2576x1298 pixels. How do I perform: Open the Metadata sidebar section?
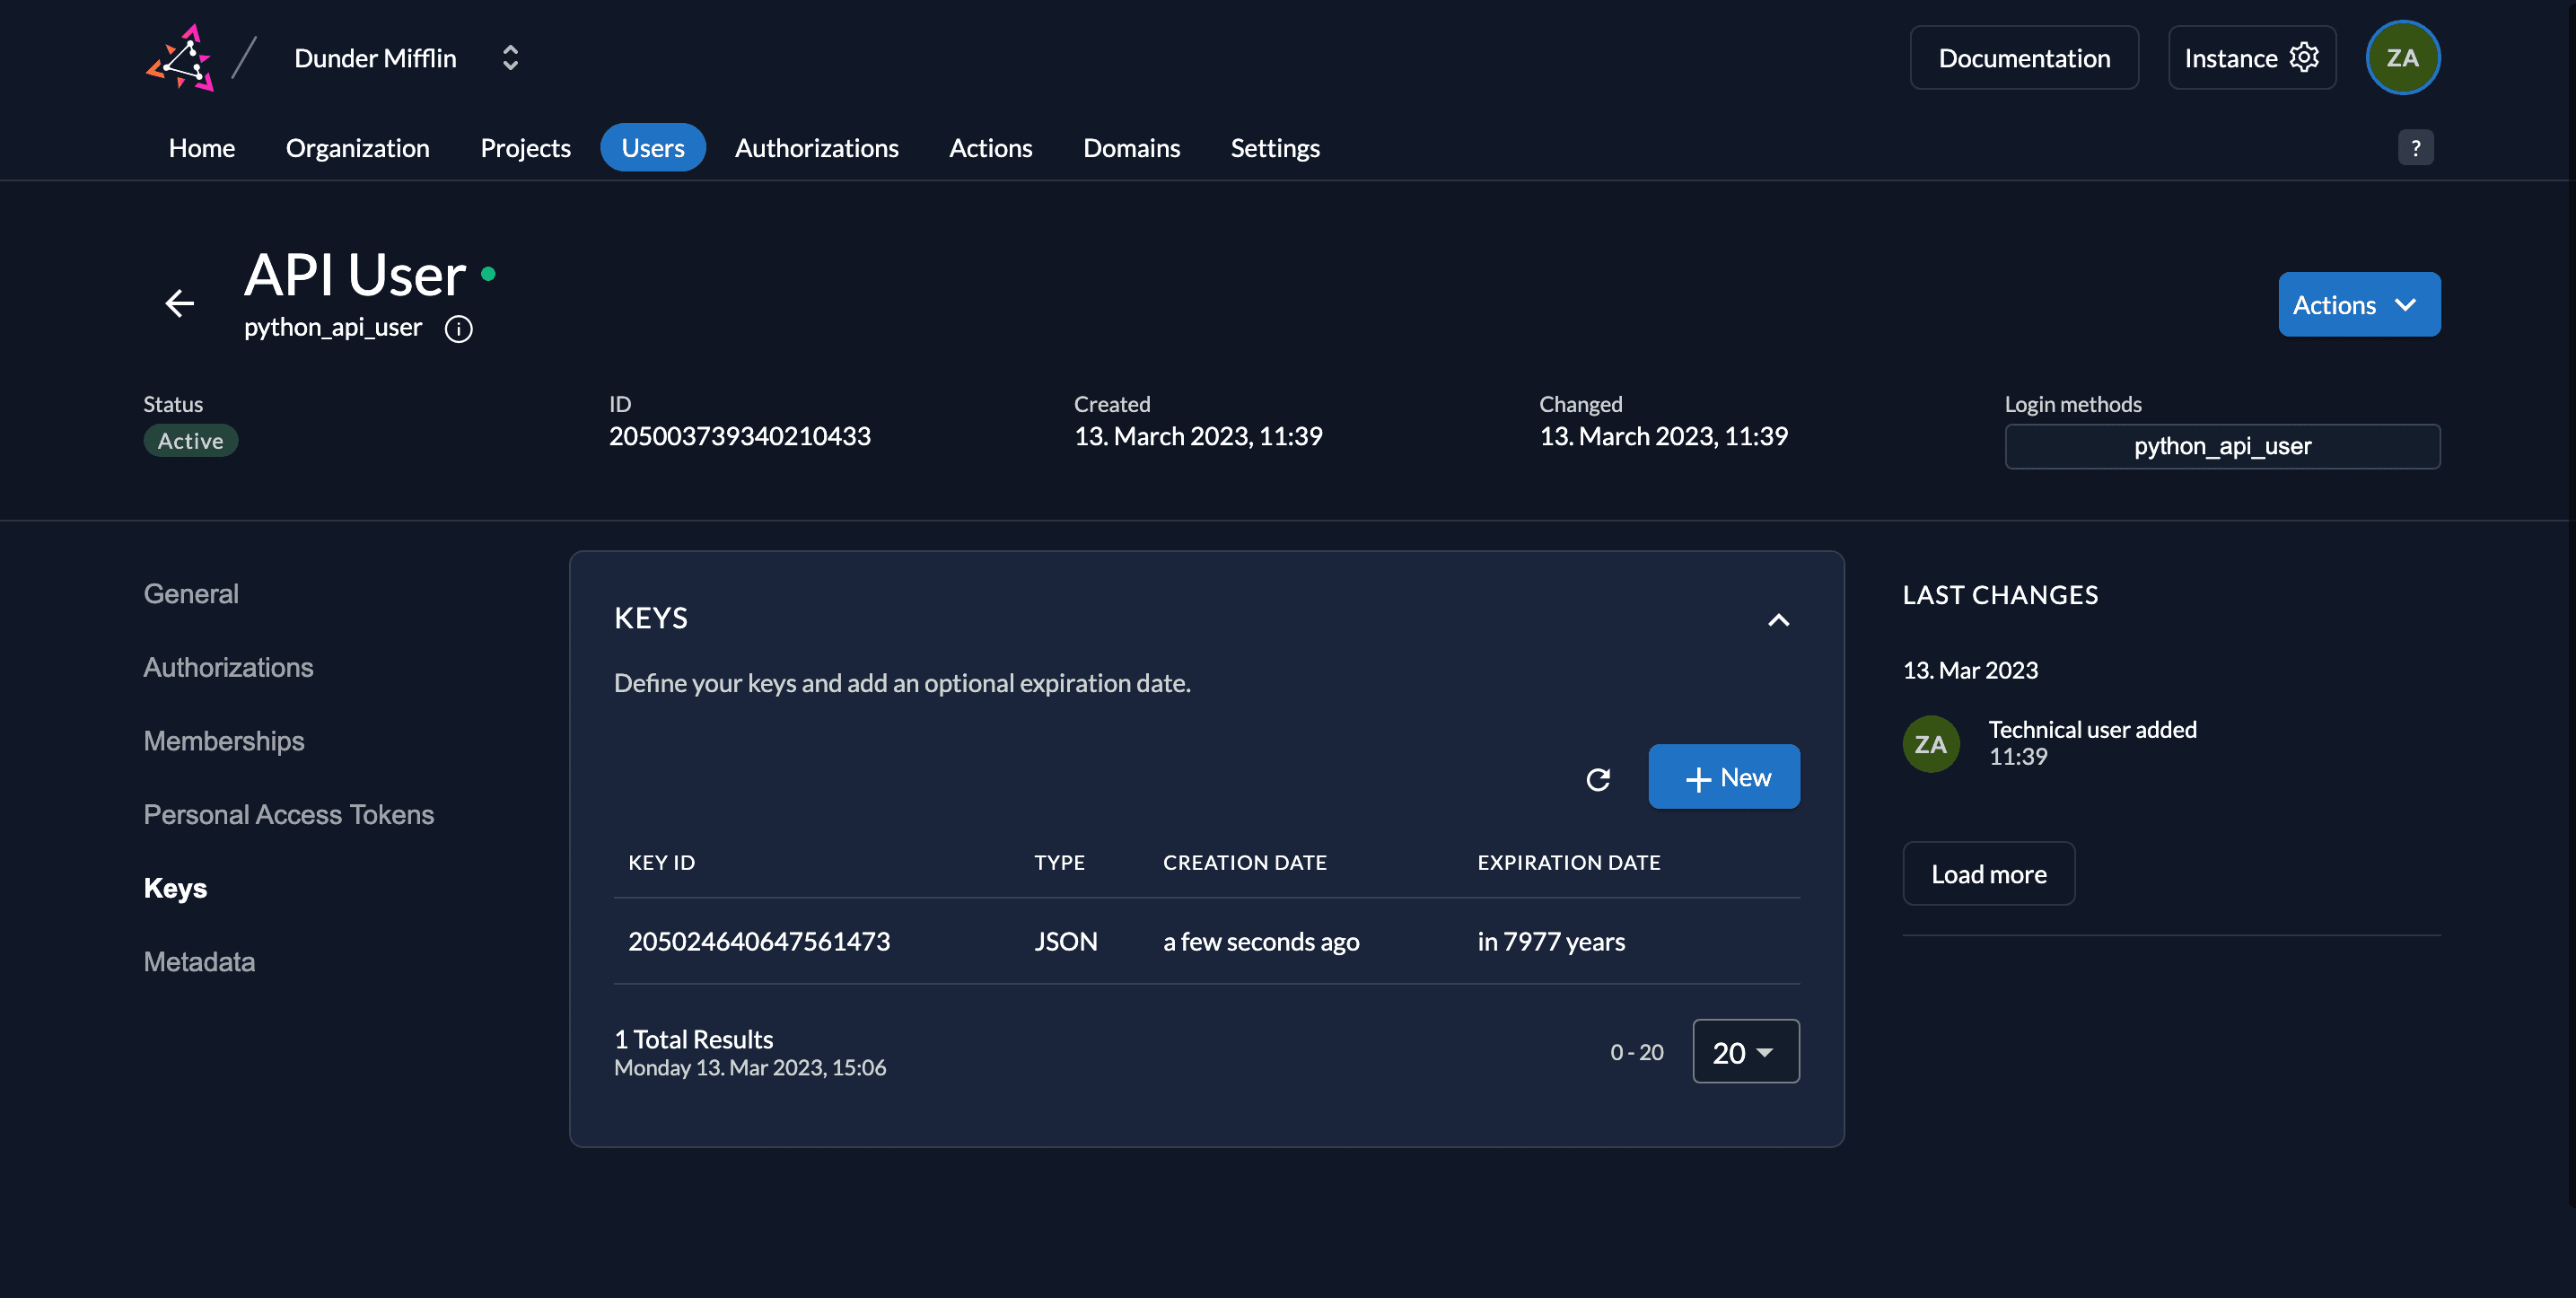(x=199, y=961)
